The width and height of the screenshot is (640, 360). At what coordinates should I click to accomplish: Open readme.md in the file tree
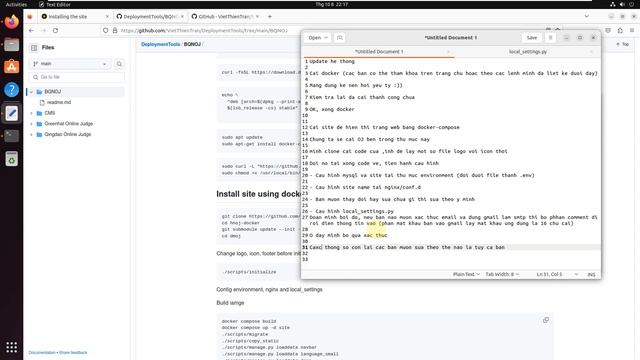point(59,102)
